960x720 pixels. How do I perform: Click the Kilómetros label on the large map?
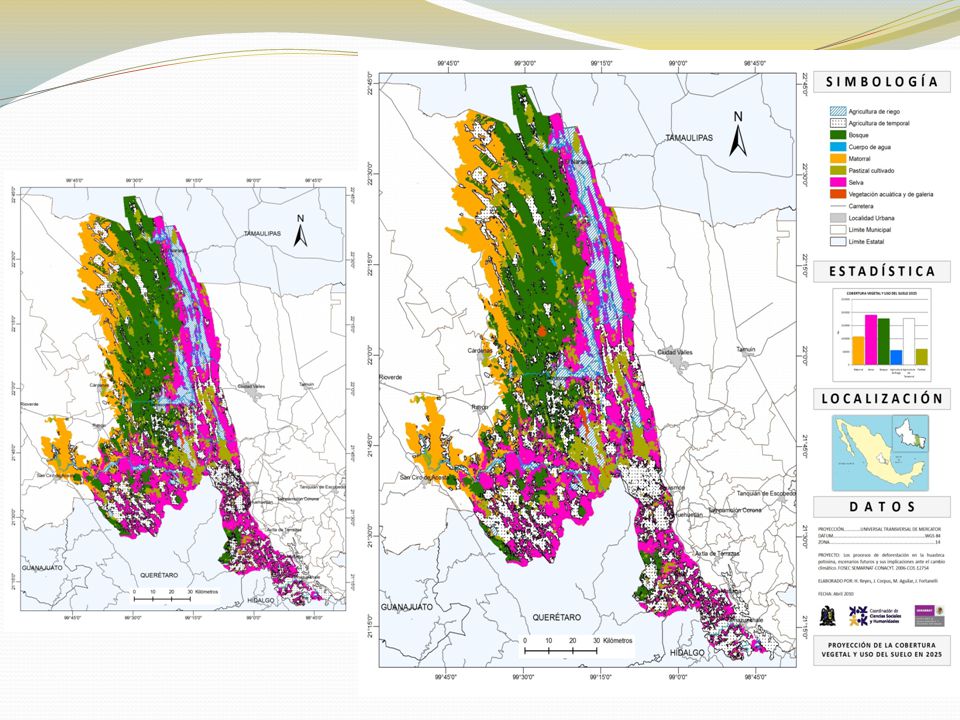click(617, 640)
